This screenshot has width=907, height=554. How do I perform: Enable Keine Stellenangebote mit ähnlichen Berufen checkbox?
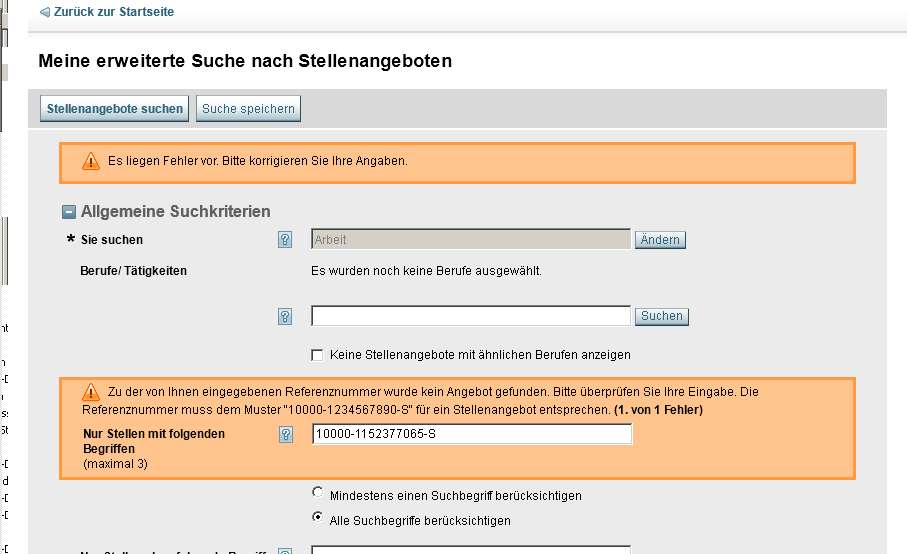[318, 355]
